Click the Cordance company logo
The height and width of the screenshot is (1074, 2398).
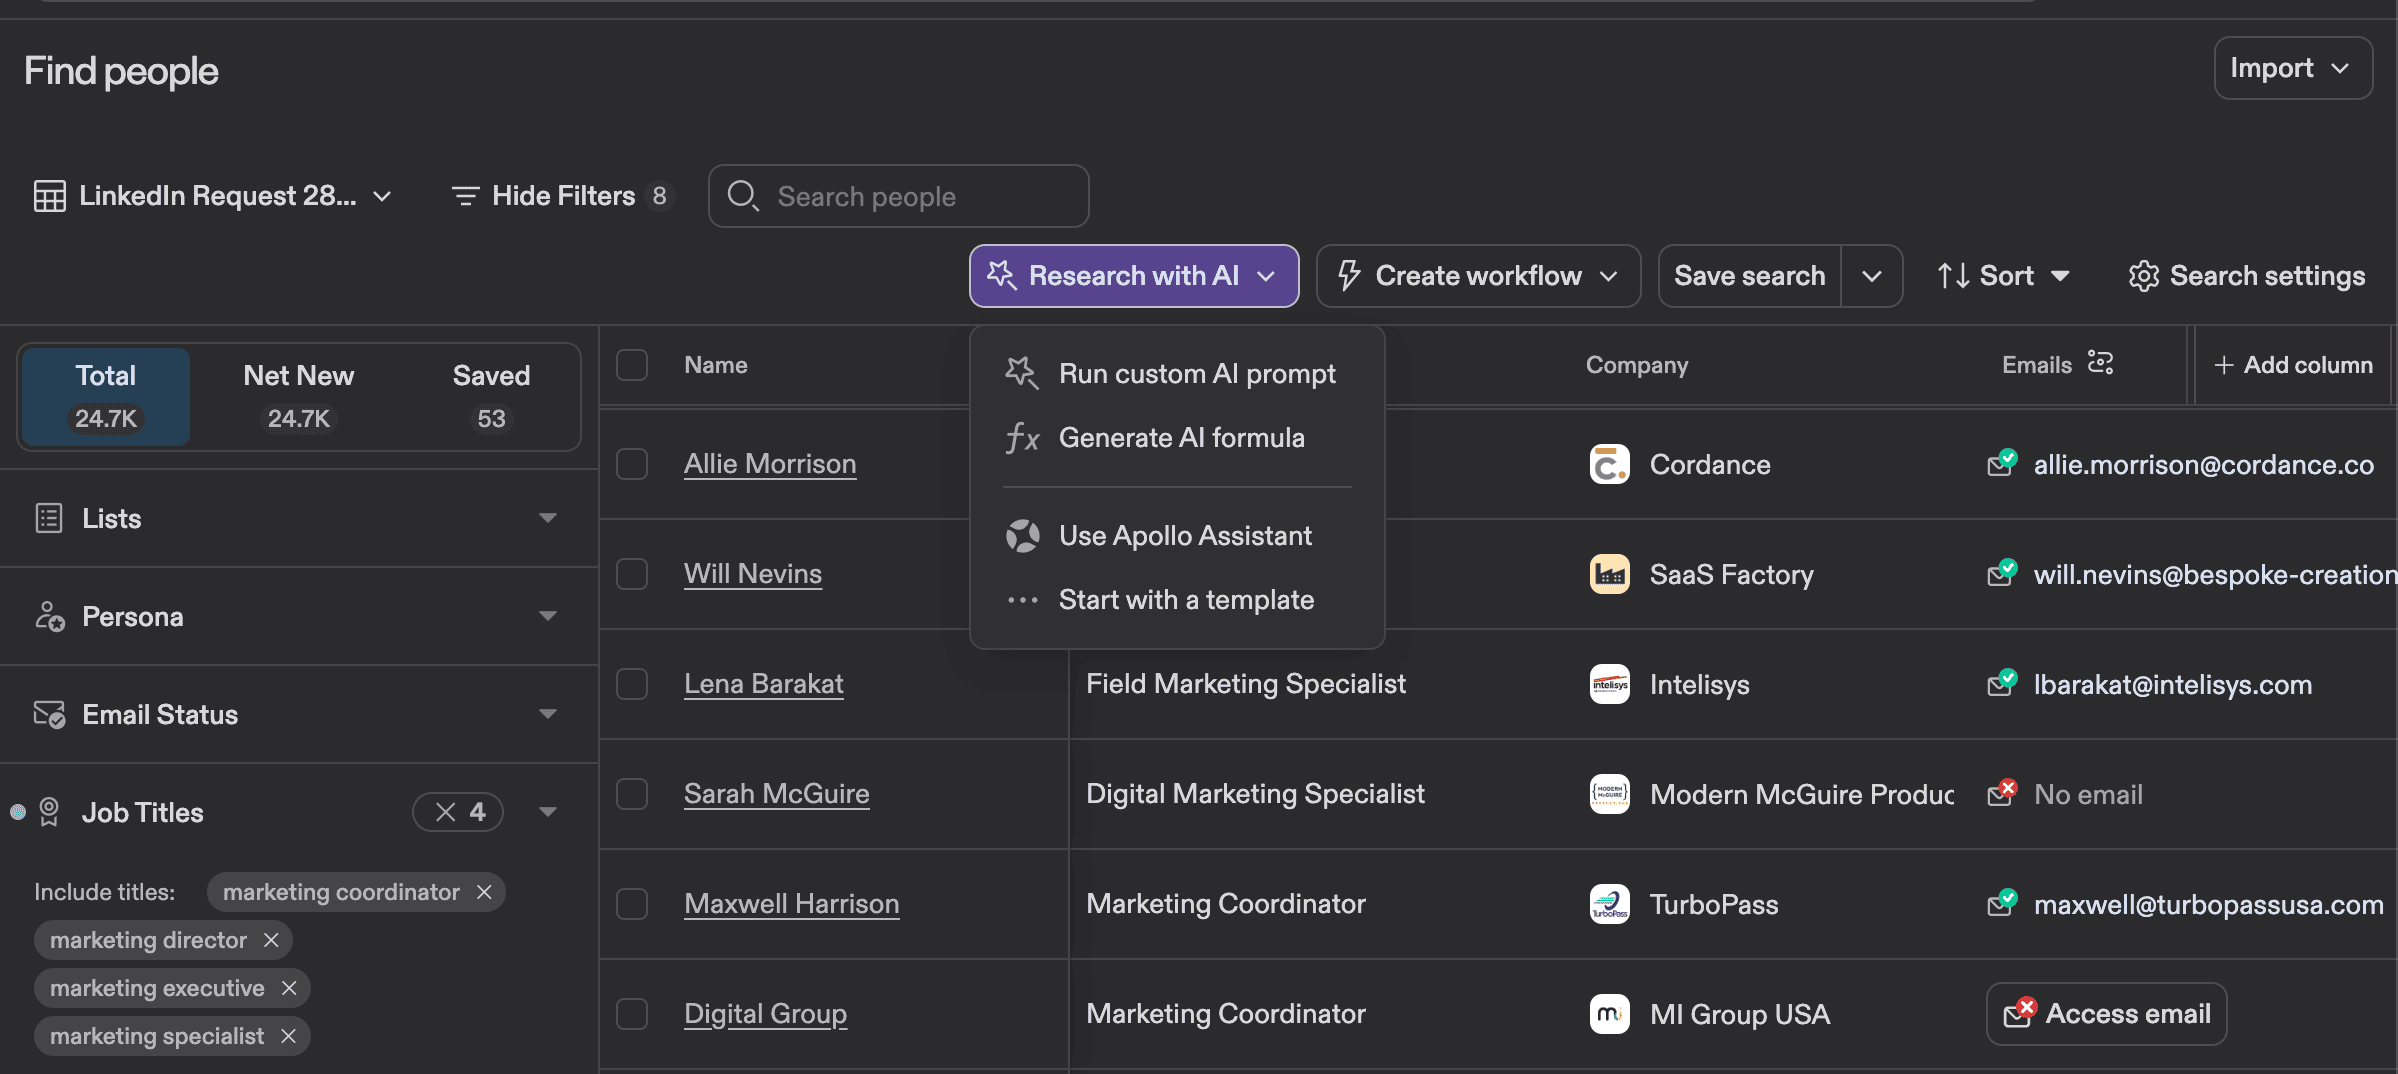1609,464
